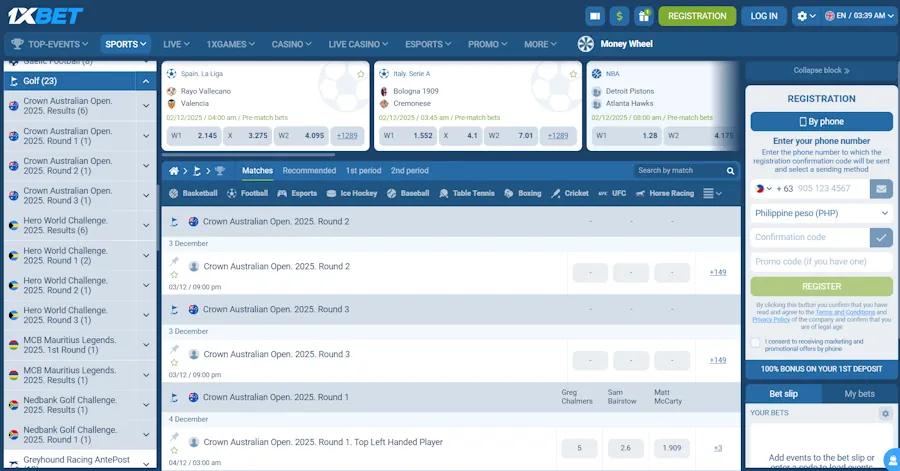Select Cricket sport filter
This screenshot has height=471, width=900.
tap(570, 193)
